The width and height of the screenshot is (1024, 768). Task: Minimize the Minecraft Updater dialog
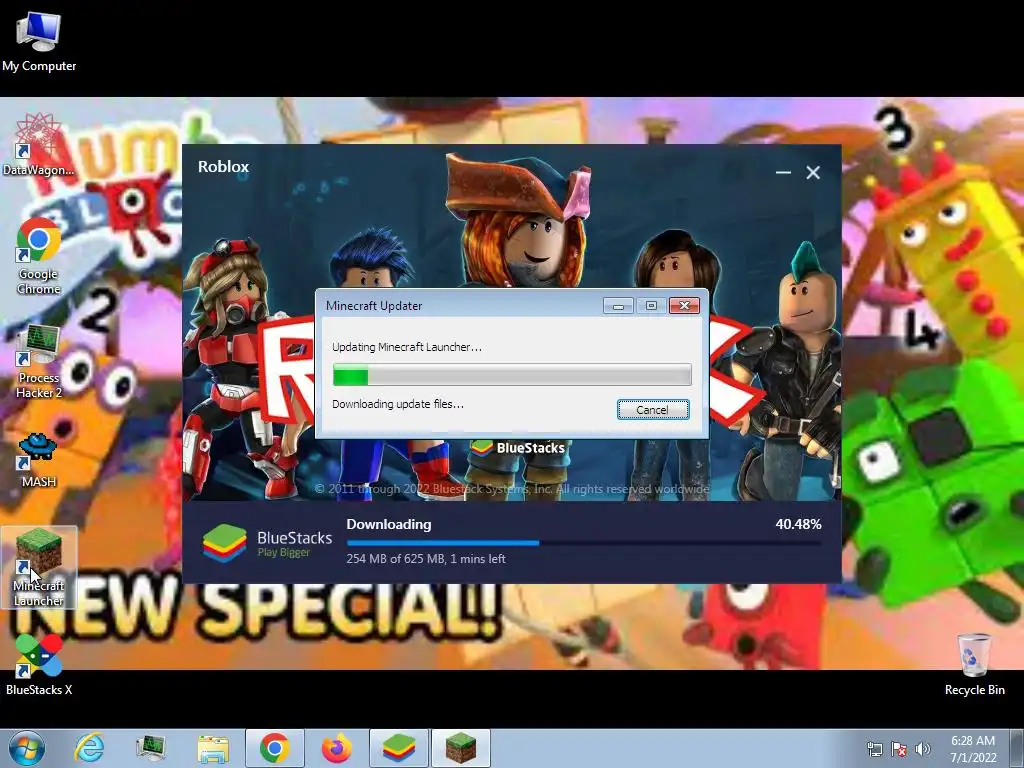(618, 306)
